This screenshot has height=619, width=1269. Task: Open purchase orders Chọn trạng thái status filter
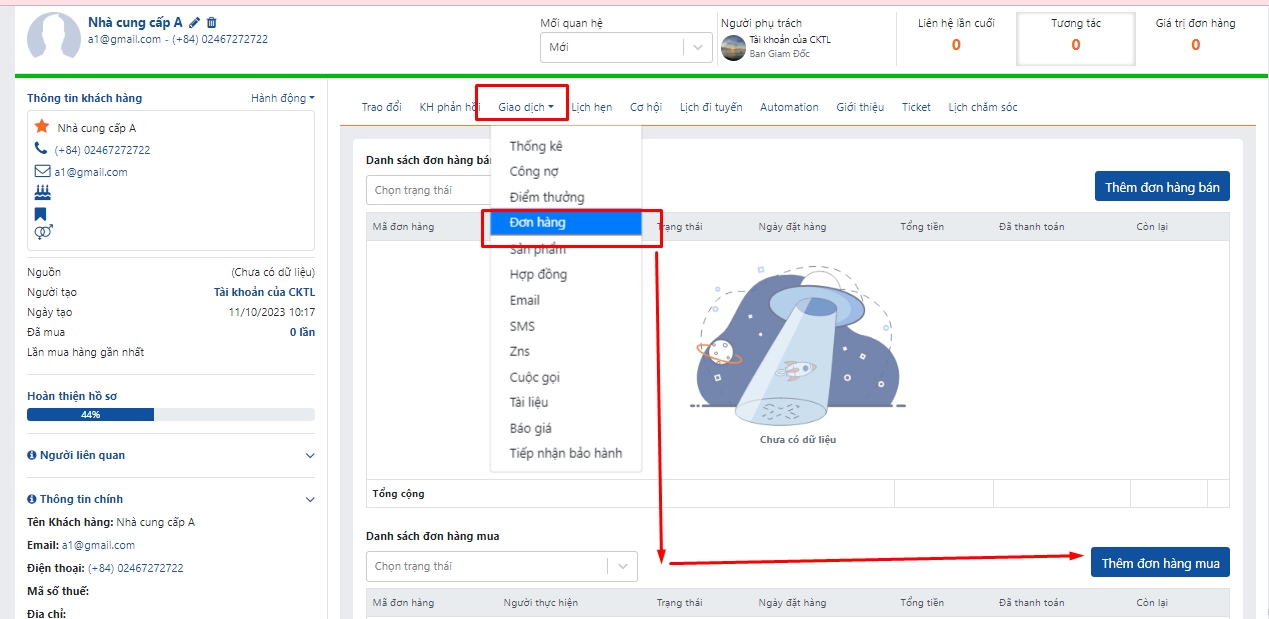pyautogui.click(x=500, y=566)
